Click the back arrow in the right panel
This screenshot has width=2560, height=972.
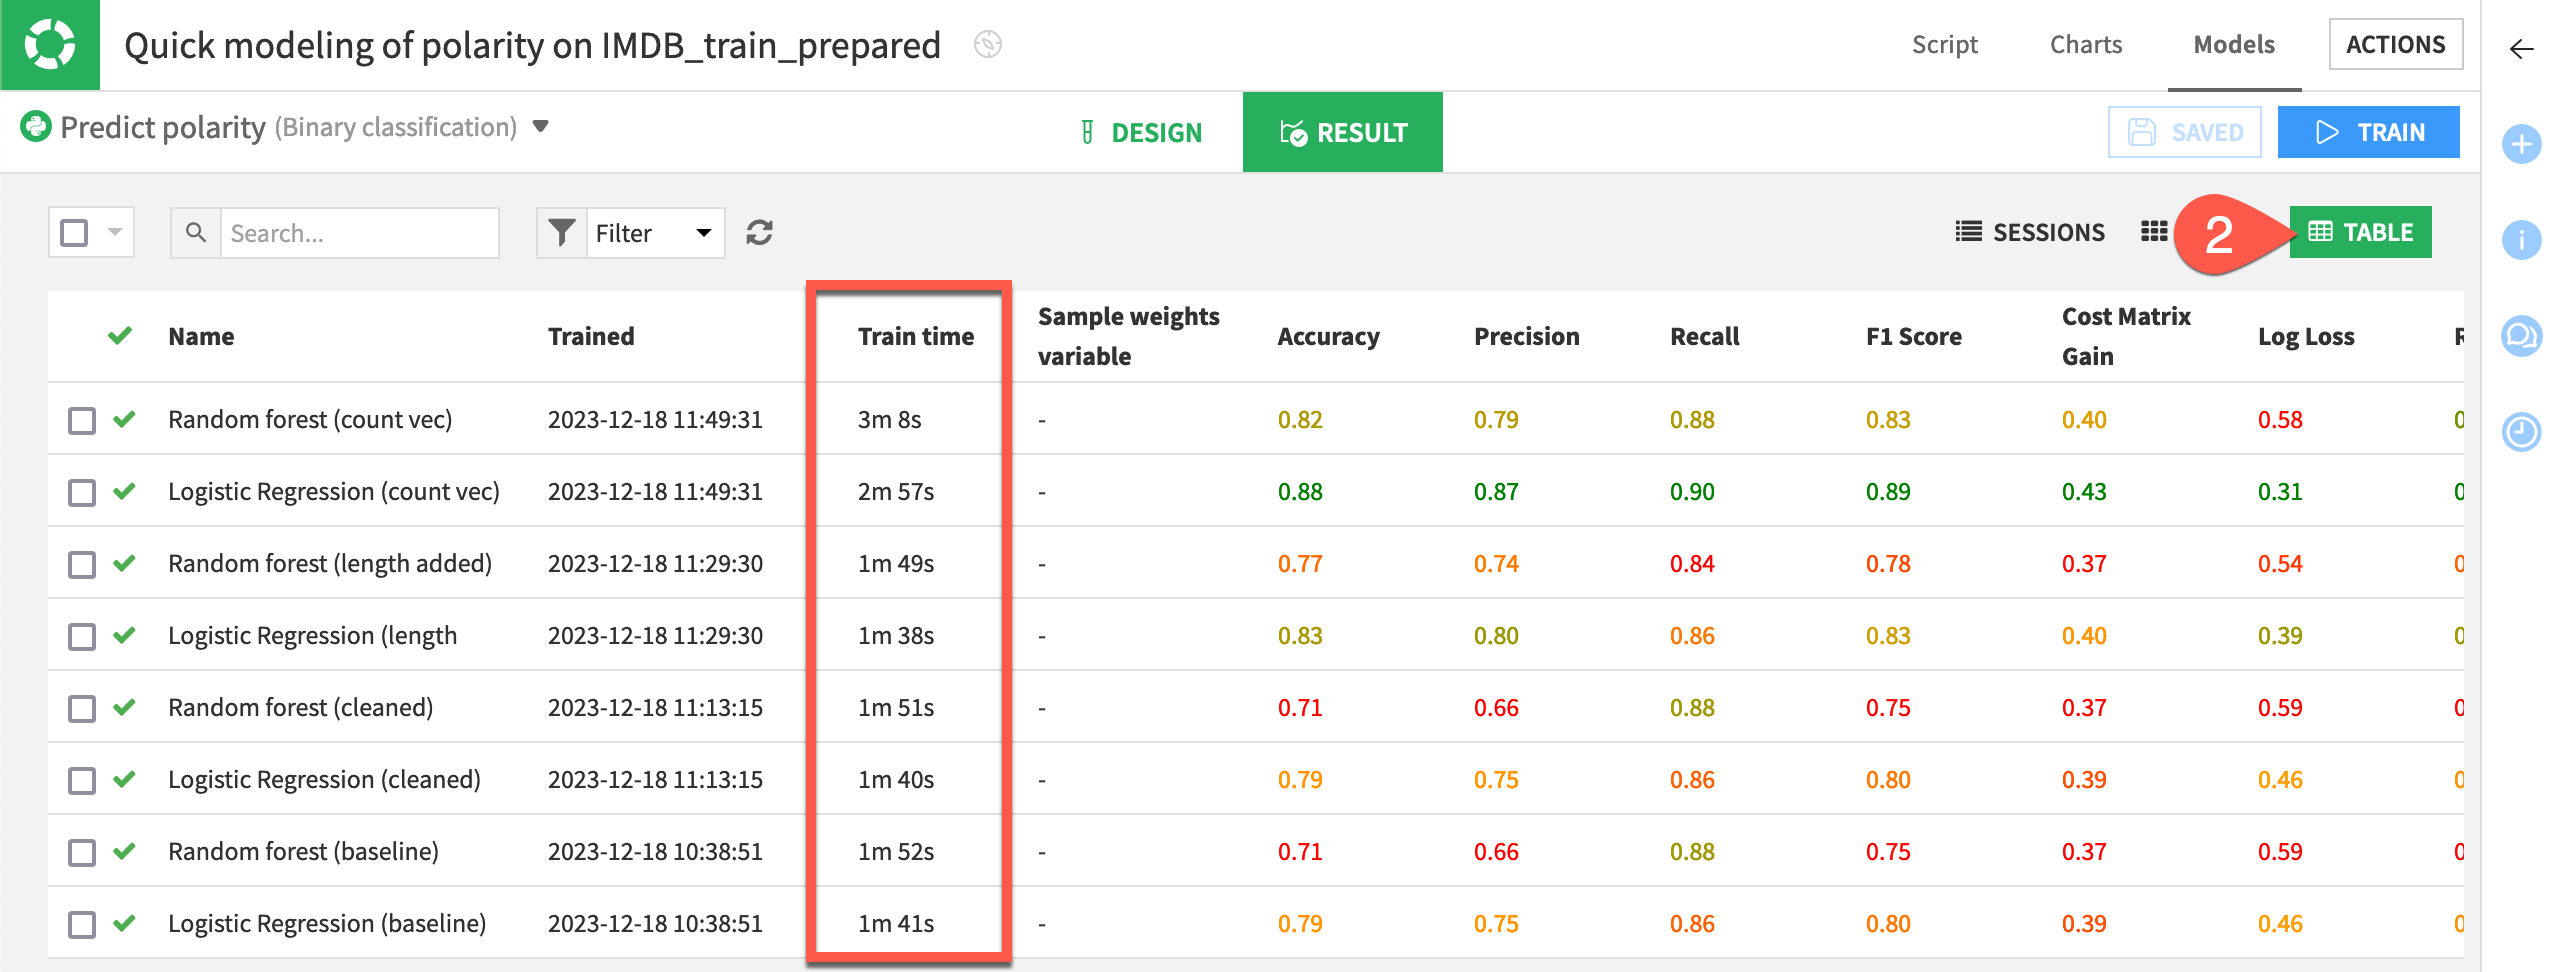click(x=2521, y=48)
